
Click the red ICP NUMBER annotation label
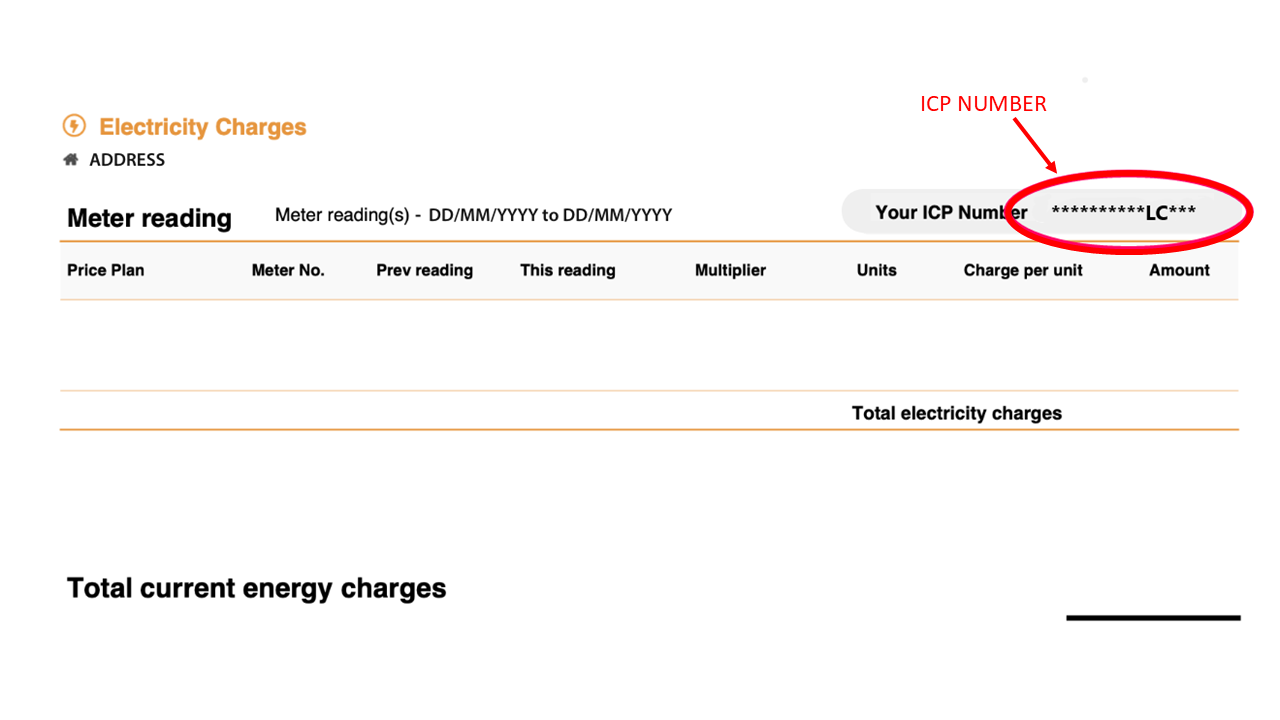(983, 104)
